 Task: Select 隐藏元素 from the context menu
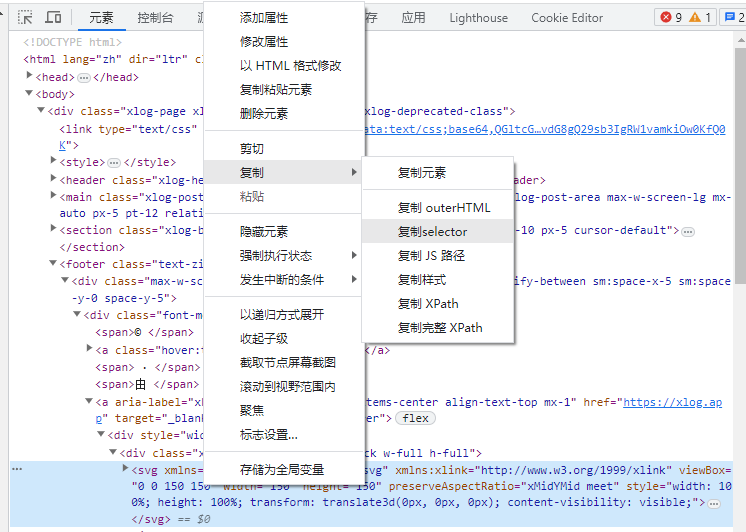[x=264, y=231]
